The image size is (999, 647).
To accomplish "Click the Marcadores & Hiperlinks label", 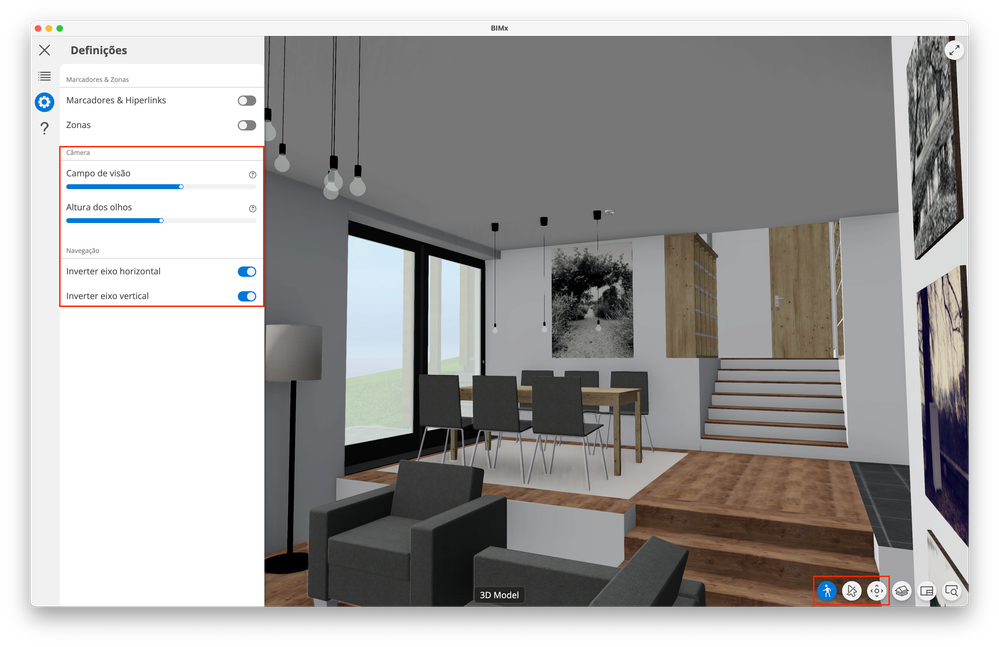I will tap(116, 100).
